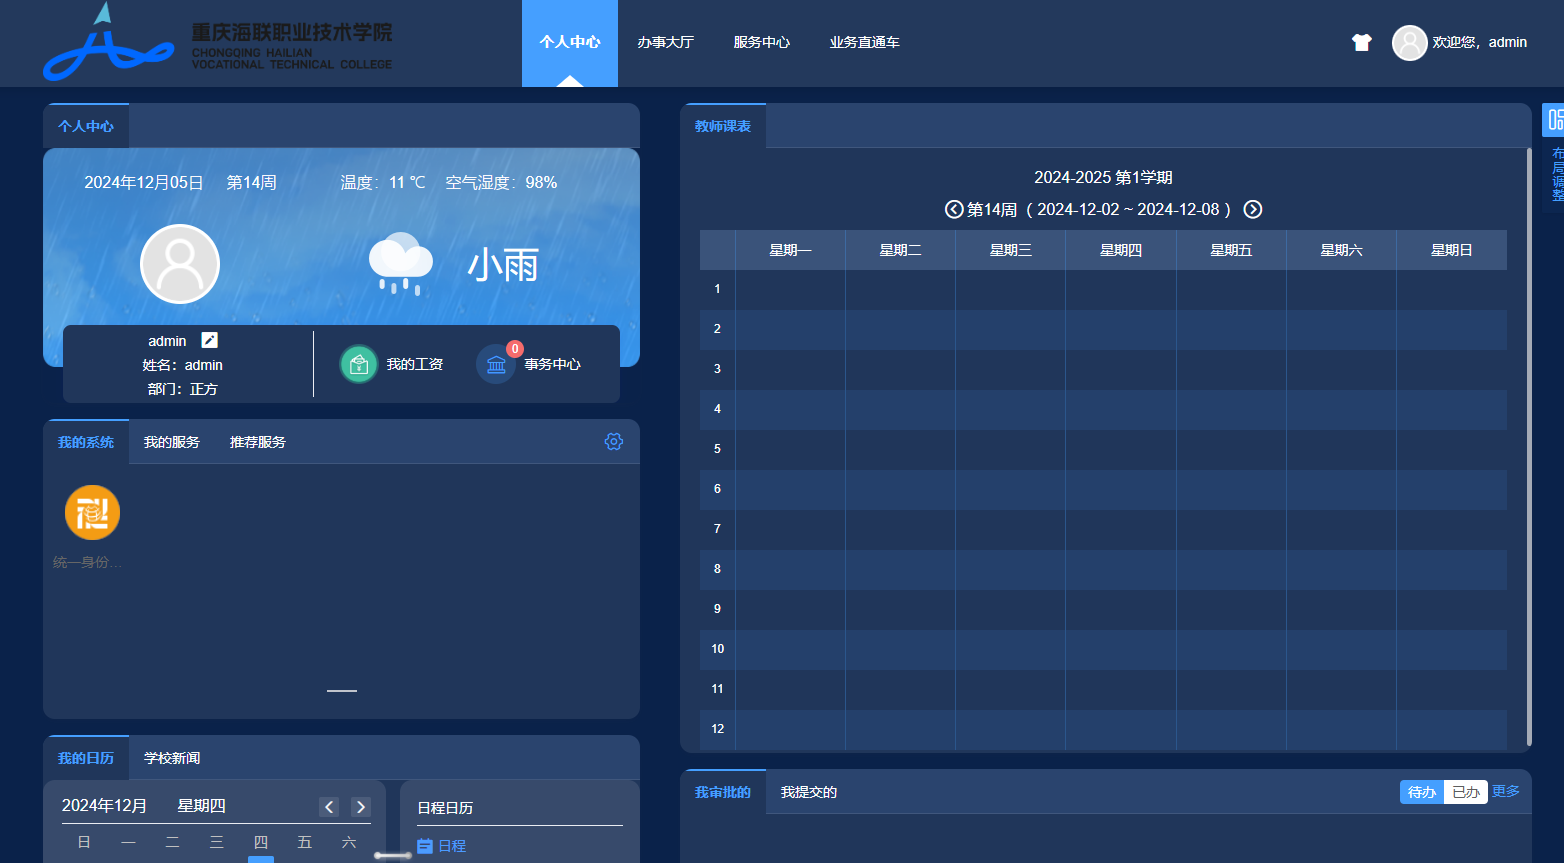Switch approval list to 待办
Image resolution: width=1564 pixels, height=863 pixels.
click(x=1421, y=792)
